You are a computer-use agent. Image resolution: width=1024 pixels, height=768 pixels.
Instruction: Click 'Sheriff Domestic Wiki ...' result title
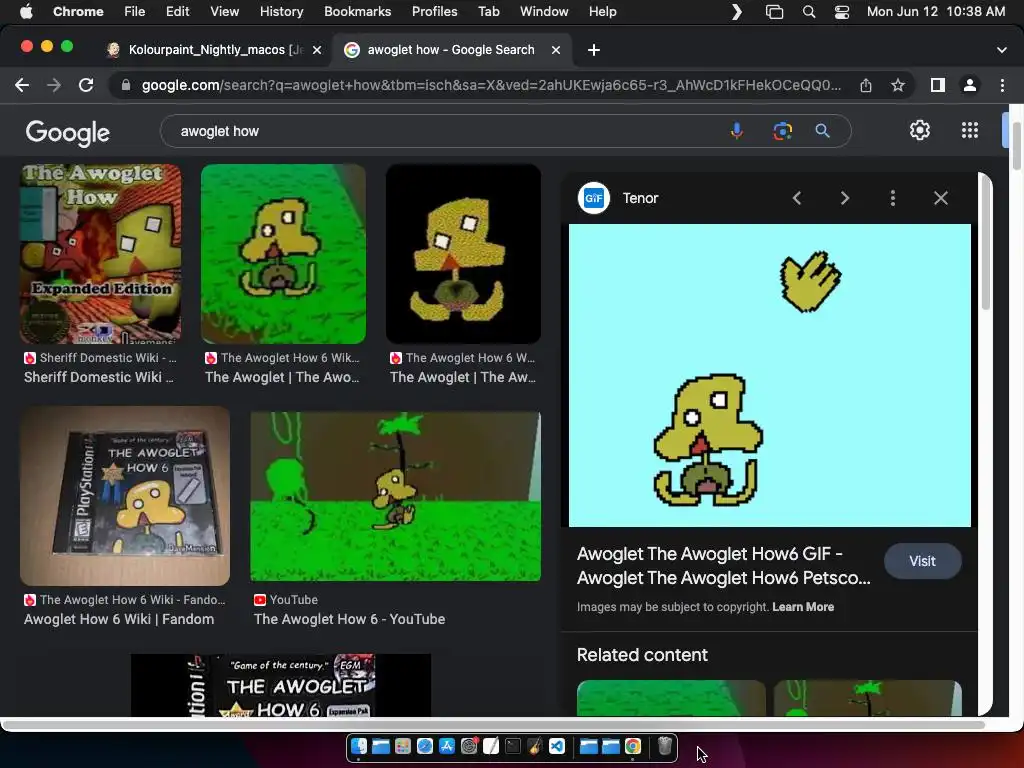click(x=99, y=377)
